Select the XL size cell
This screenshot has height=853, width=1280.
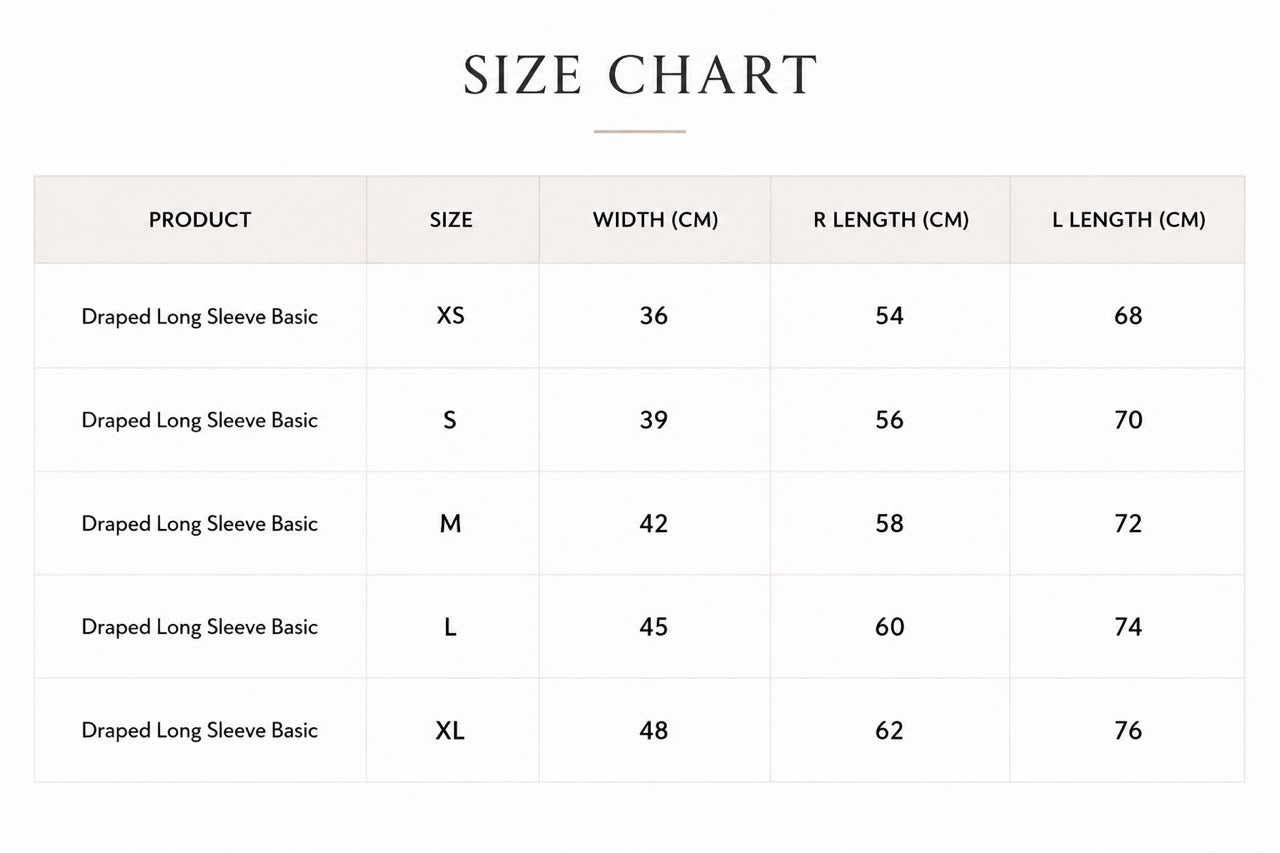(450, 731)
